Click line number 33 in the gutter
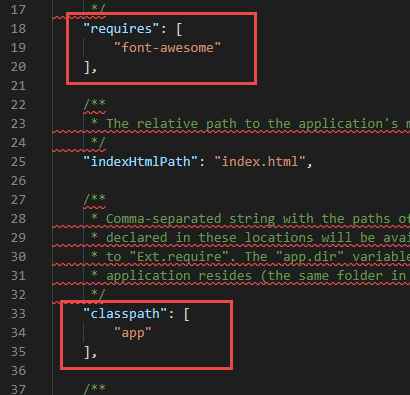The width and height of the screenshot is (410, 395). (x=18, y=314)
